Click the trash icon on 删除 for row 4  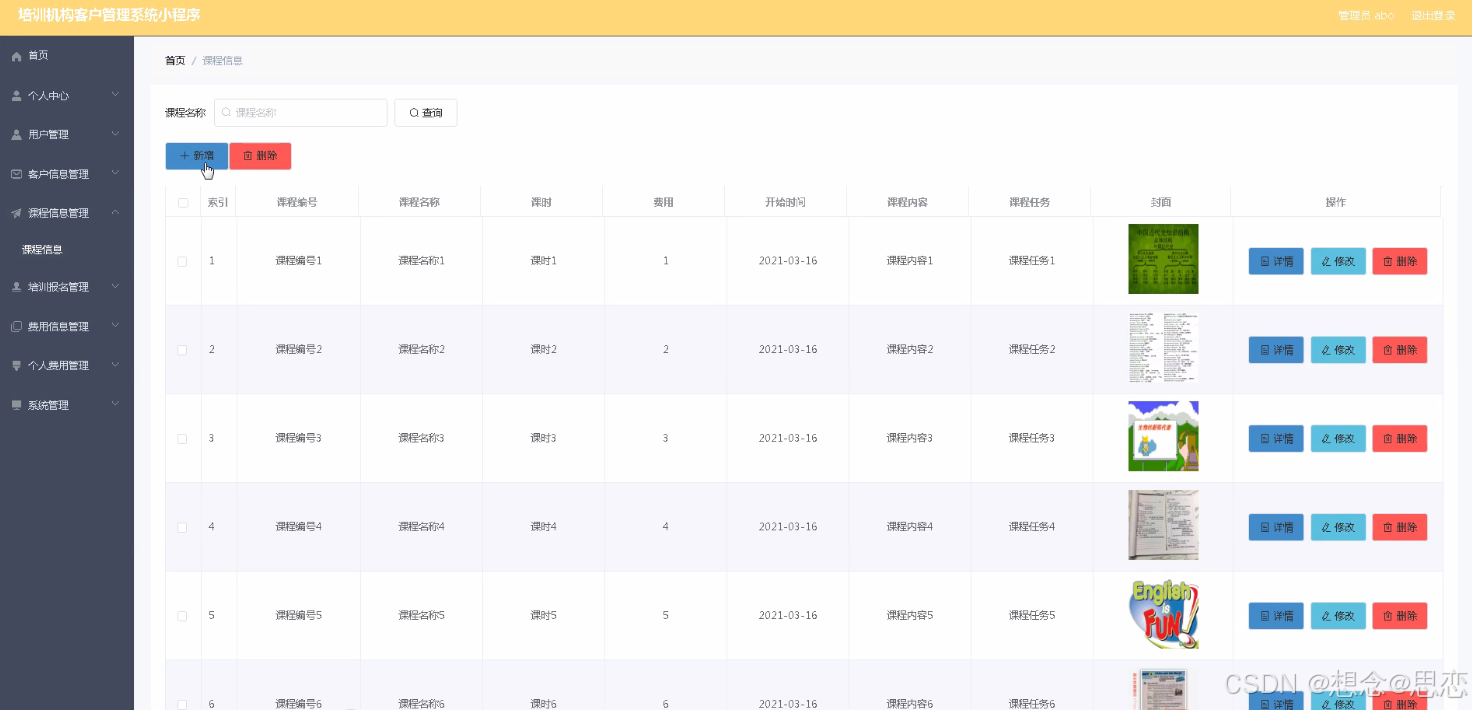coord(1388,527)
